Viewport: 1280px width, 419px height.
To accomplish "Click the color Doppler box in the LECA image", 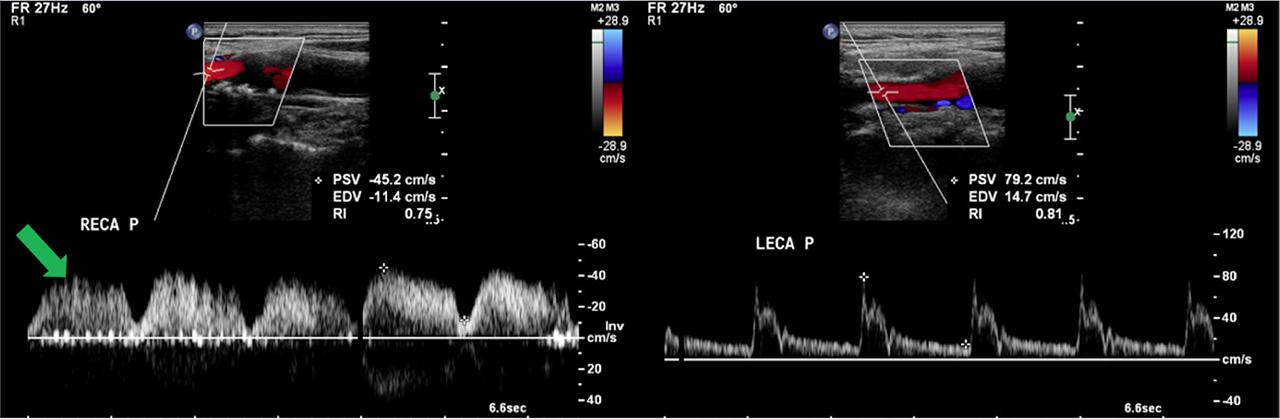I will 922,103.
